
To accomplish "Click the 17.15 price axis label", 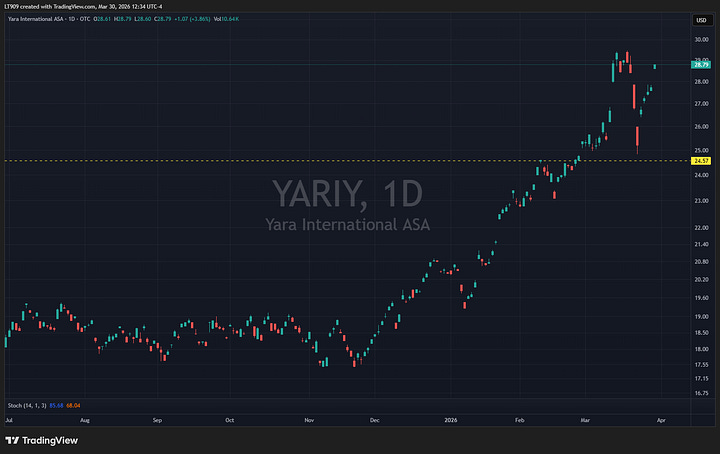I will coord(701,379).
